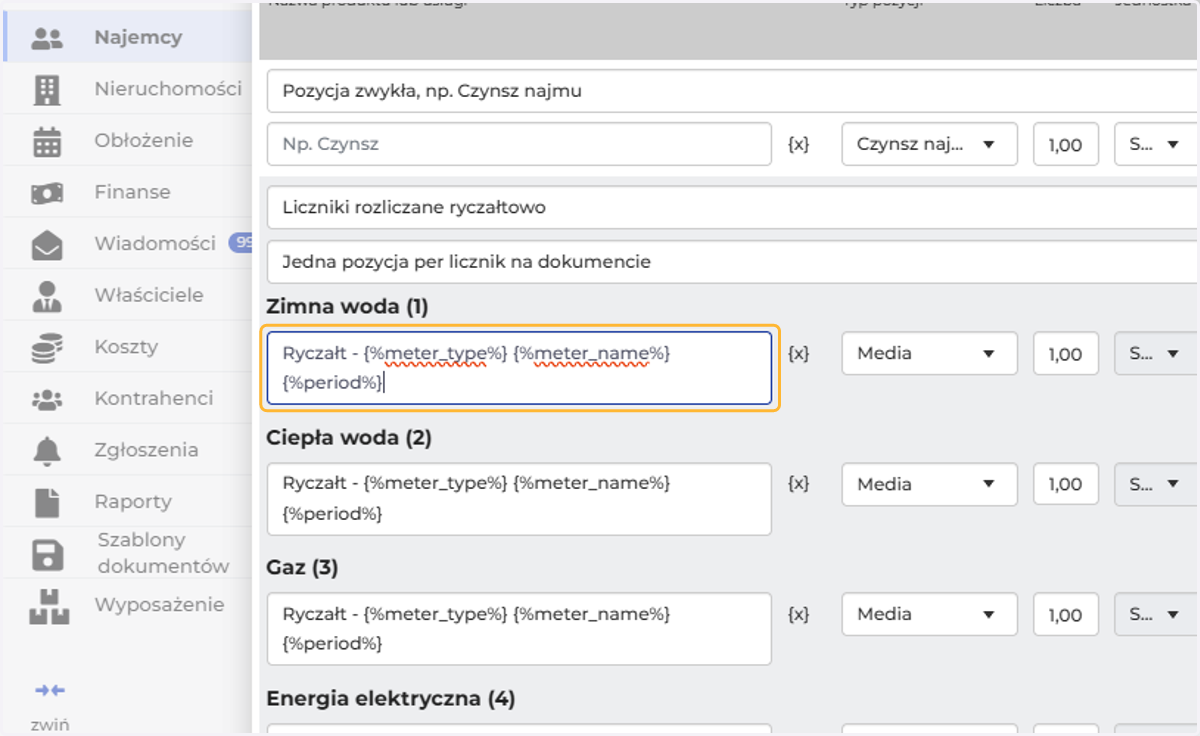
Task: Click the Wyposażenie boxes icon
Action: [x=47, y=606]
